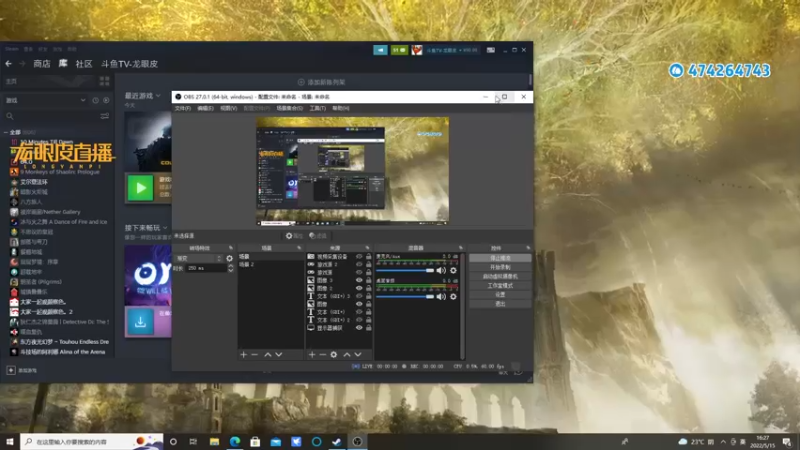Enable OBS 工作室模式 button
Viewport: 800px width, 450px height.
pos(500,286)
